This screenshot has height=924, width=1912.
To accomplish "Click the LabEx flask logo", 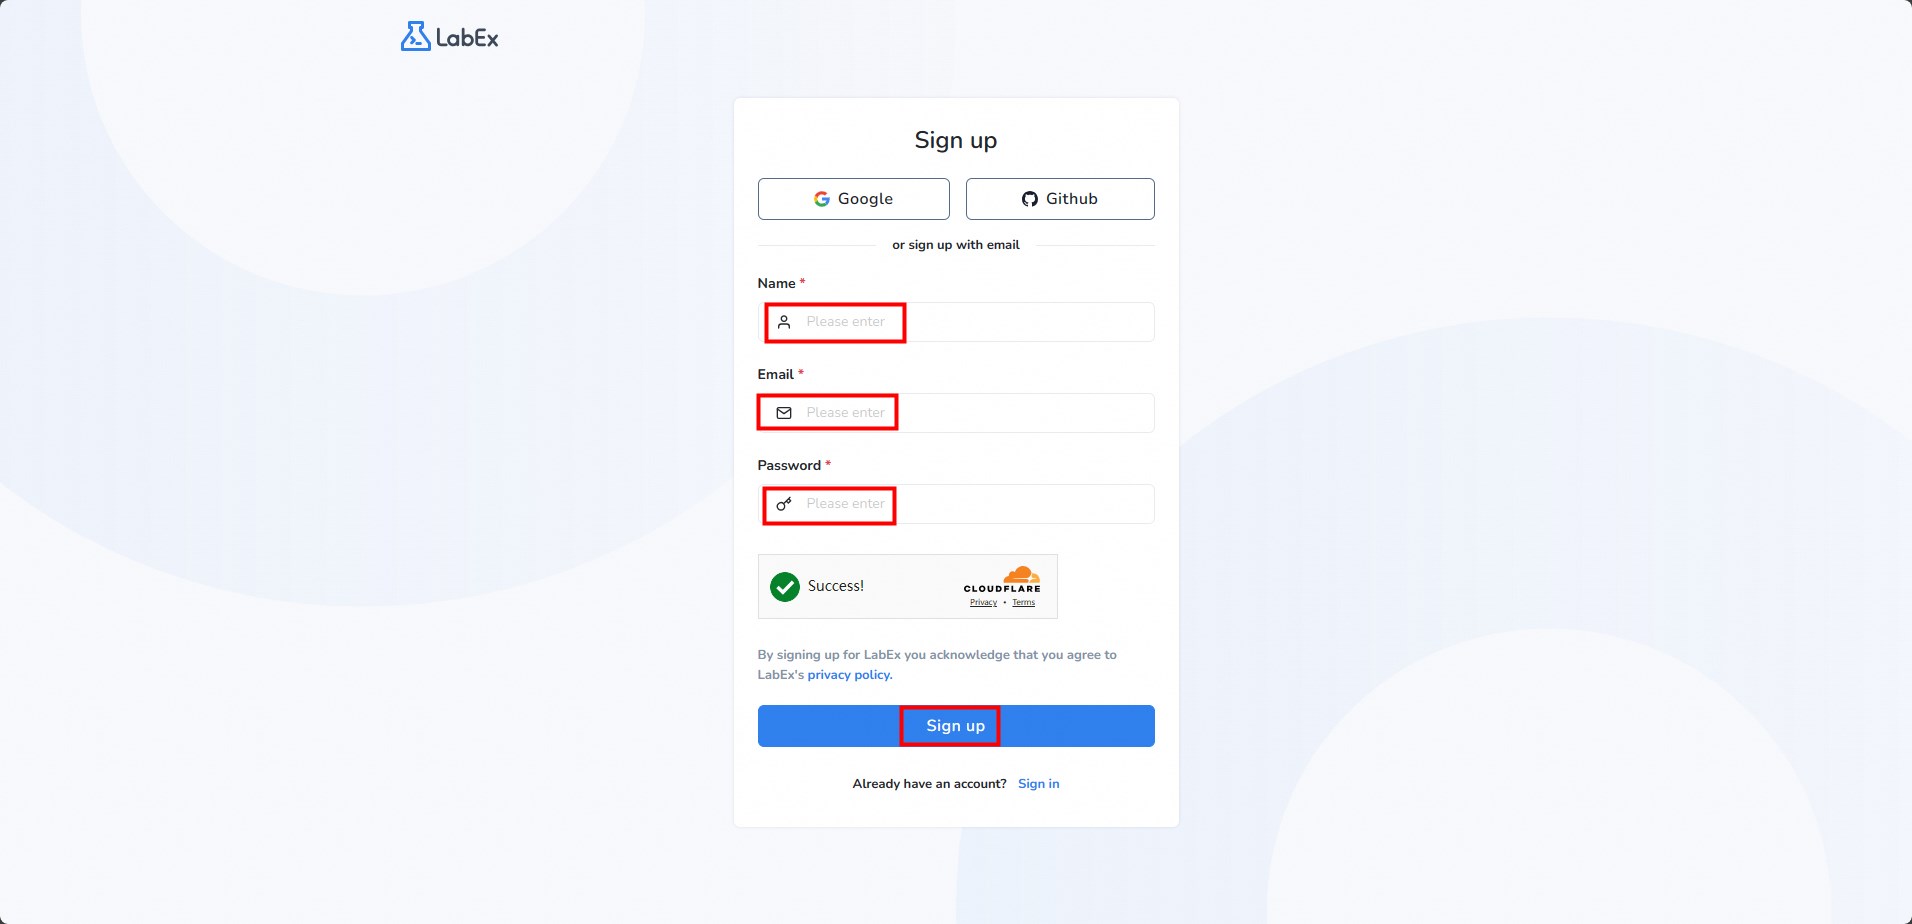I will (415, 37).
